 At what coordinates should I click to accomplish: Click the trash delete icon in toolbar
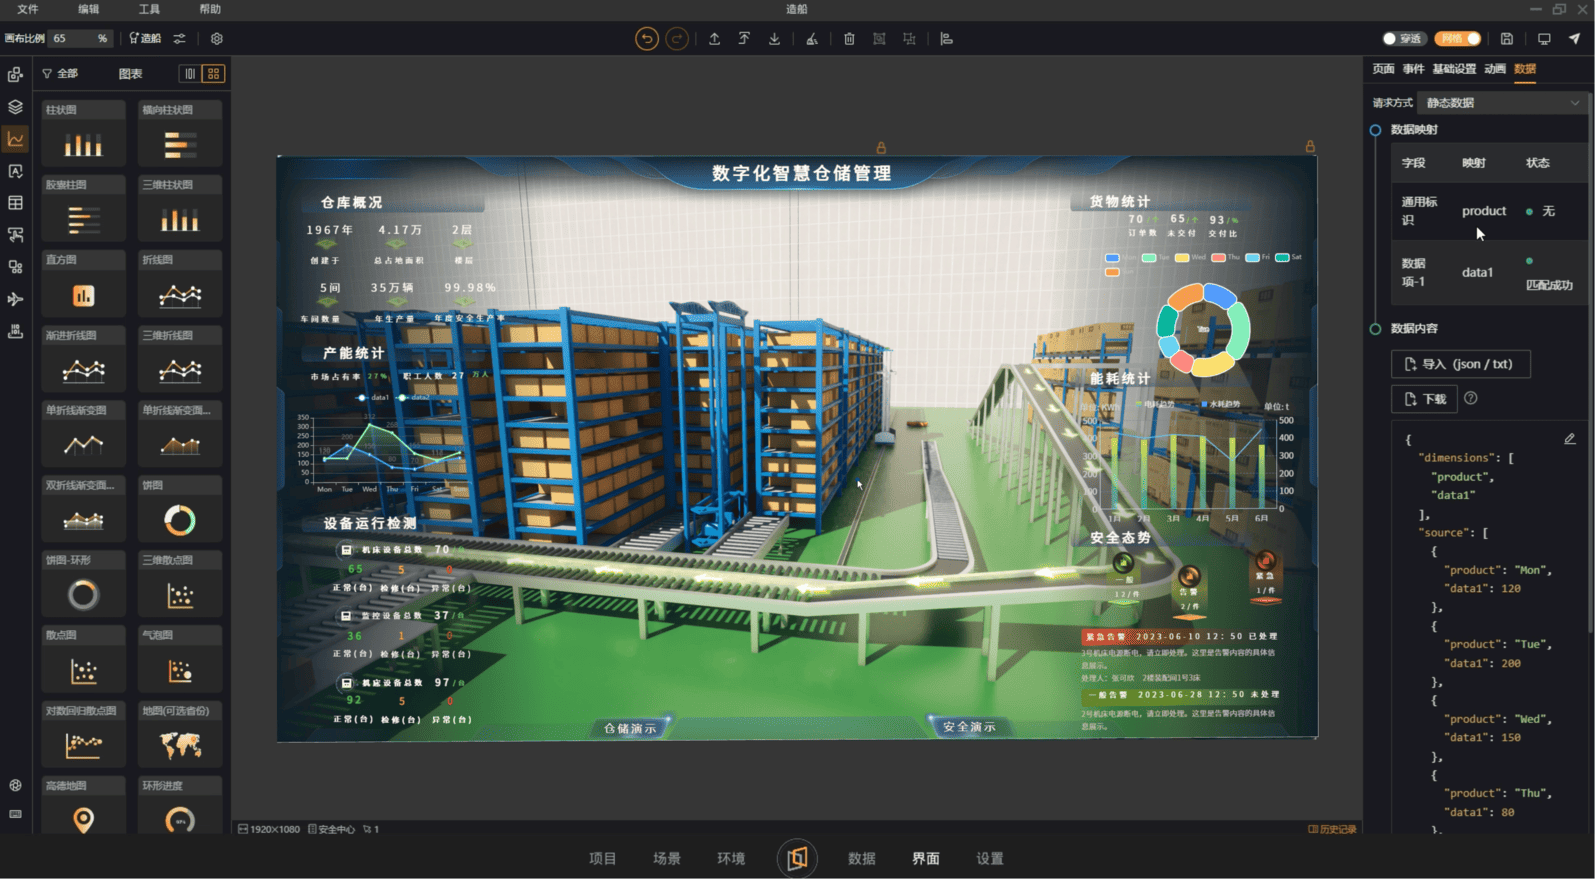849,39
